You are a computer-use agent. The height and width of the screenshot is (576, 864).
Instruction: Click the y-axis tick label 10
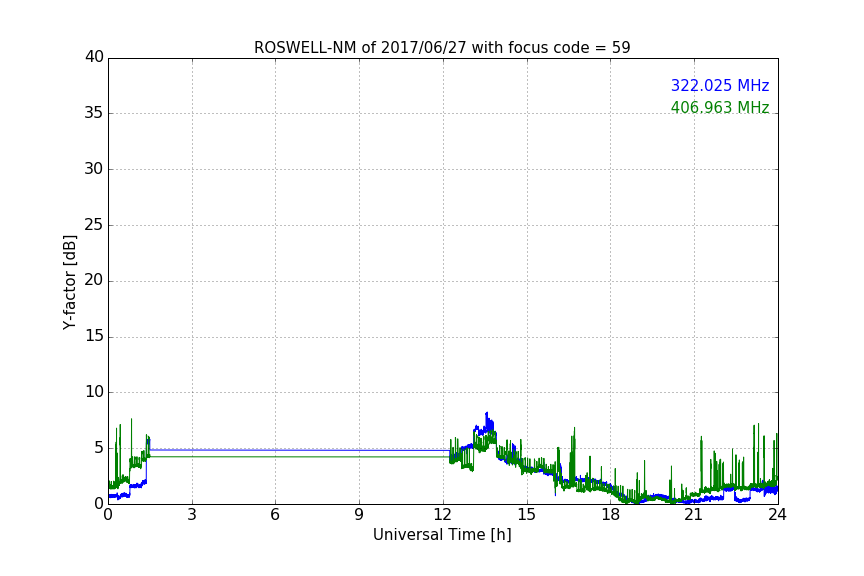pos(94,392)
